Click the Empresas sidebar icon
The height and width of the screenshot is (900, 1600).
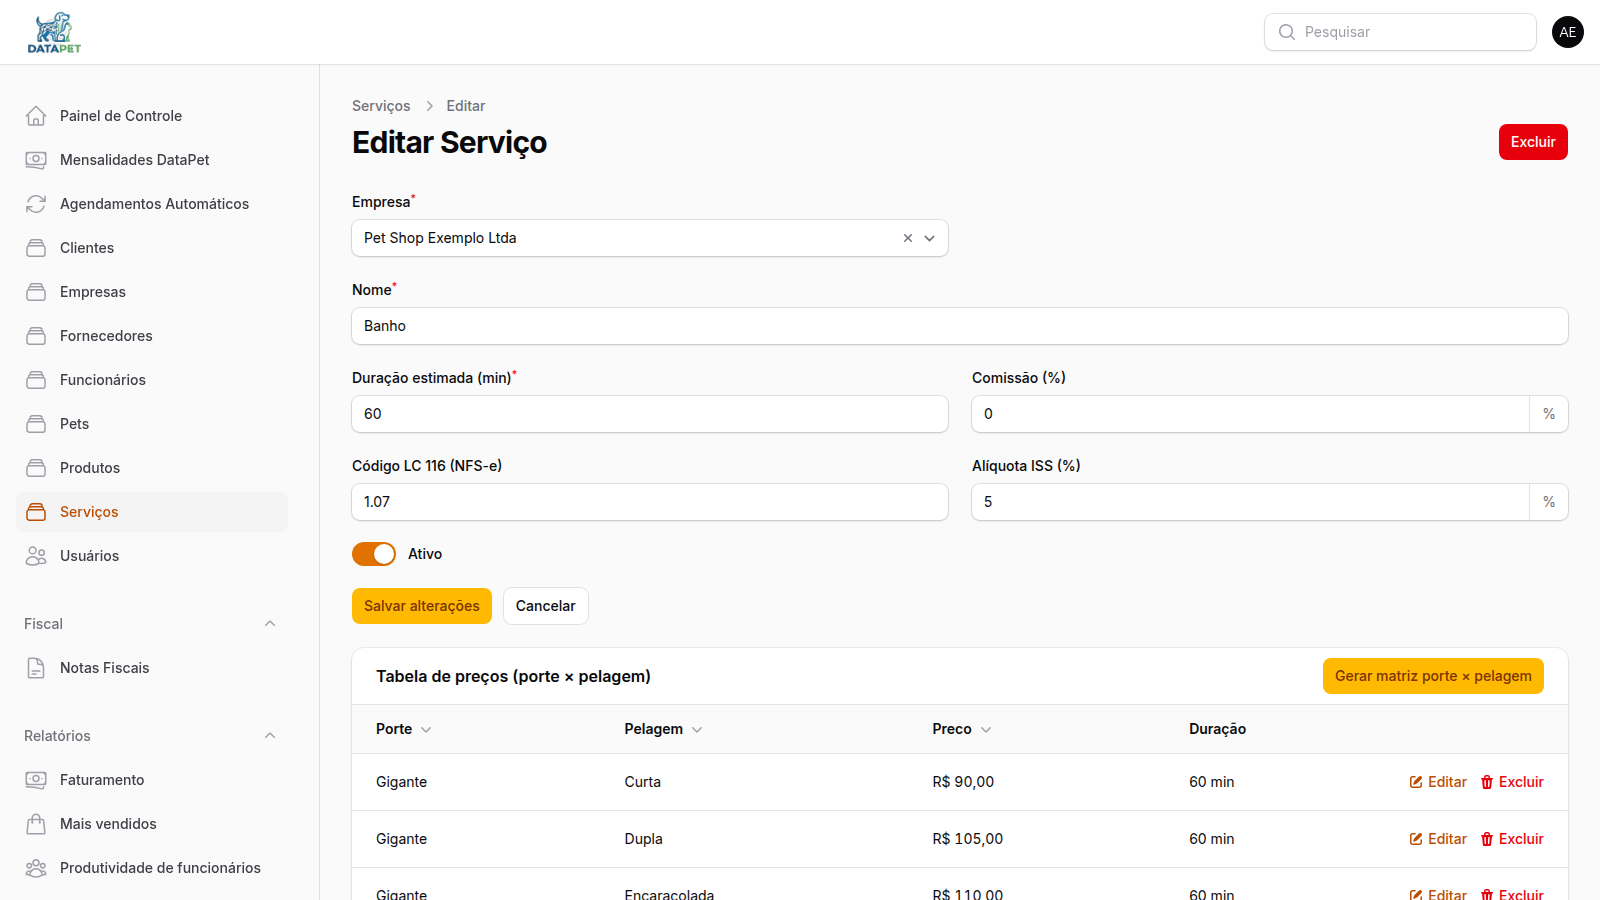point(36,292)
